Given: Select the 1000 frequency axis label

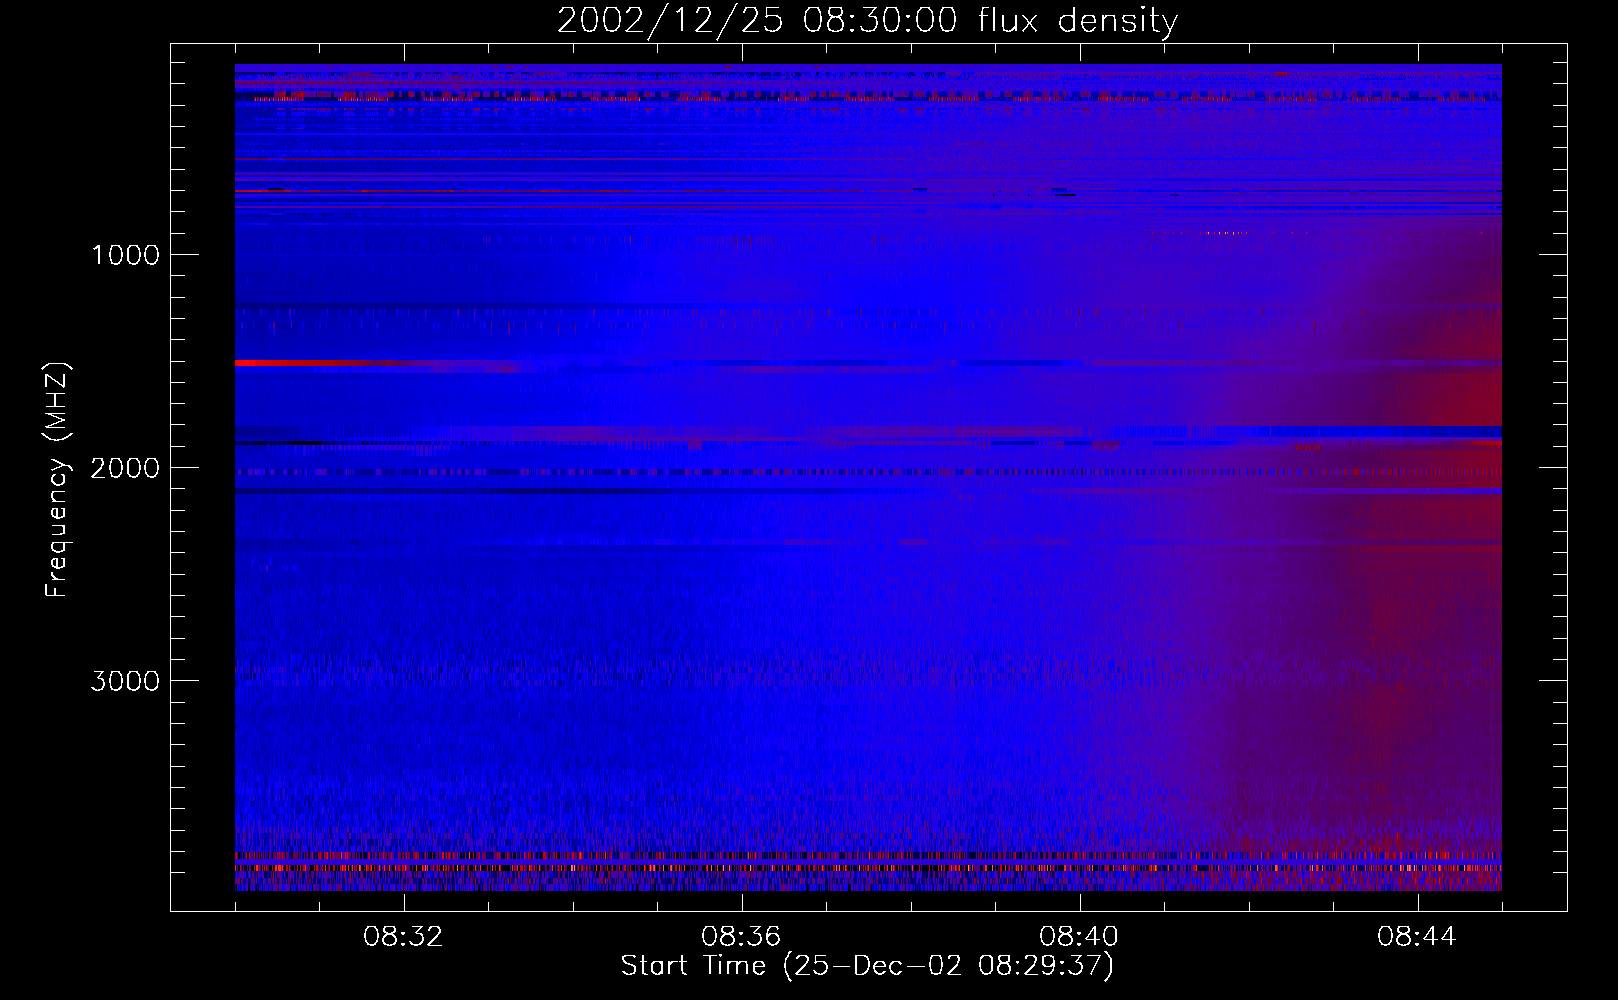Looking at the screenshot, I should coord(125,255).
